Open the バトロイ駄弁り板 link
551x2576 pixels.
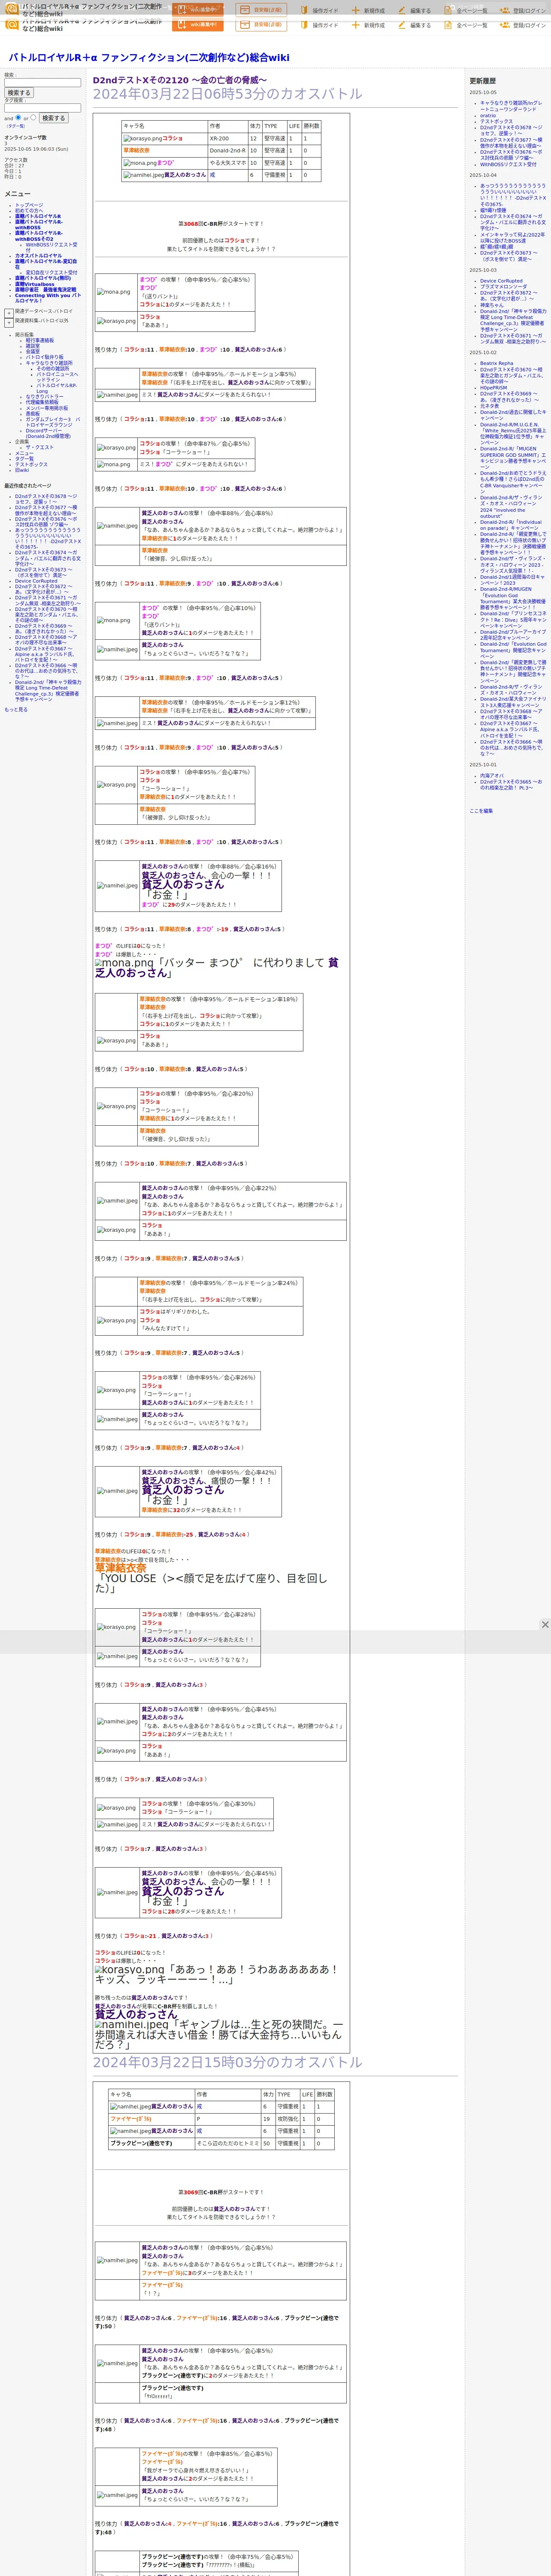[44, 358]
